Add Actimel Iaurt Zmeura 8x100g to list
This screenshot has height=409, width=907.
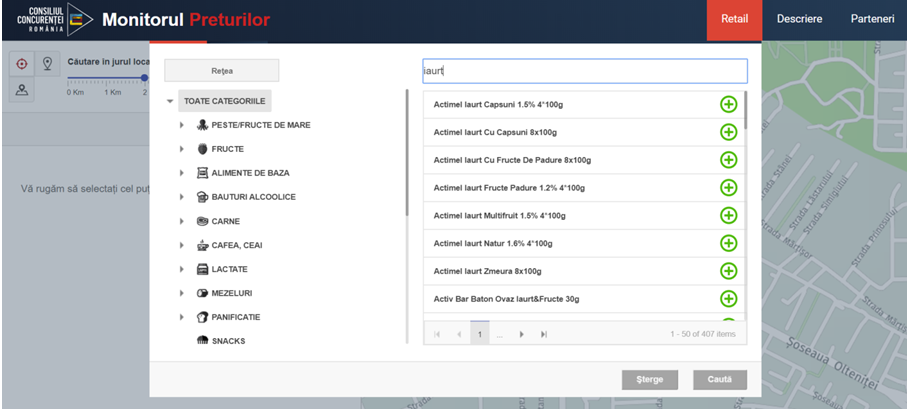(728, 271)
